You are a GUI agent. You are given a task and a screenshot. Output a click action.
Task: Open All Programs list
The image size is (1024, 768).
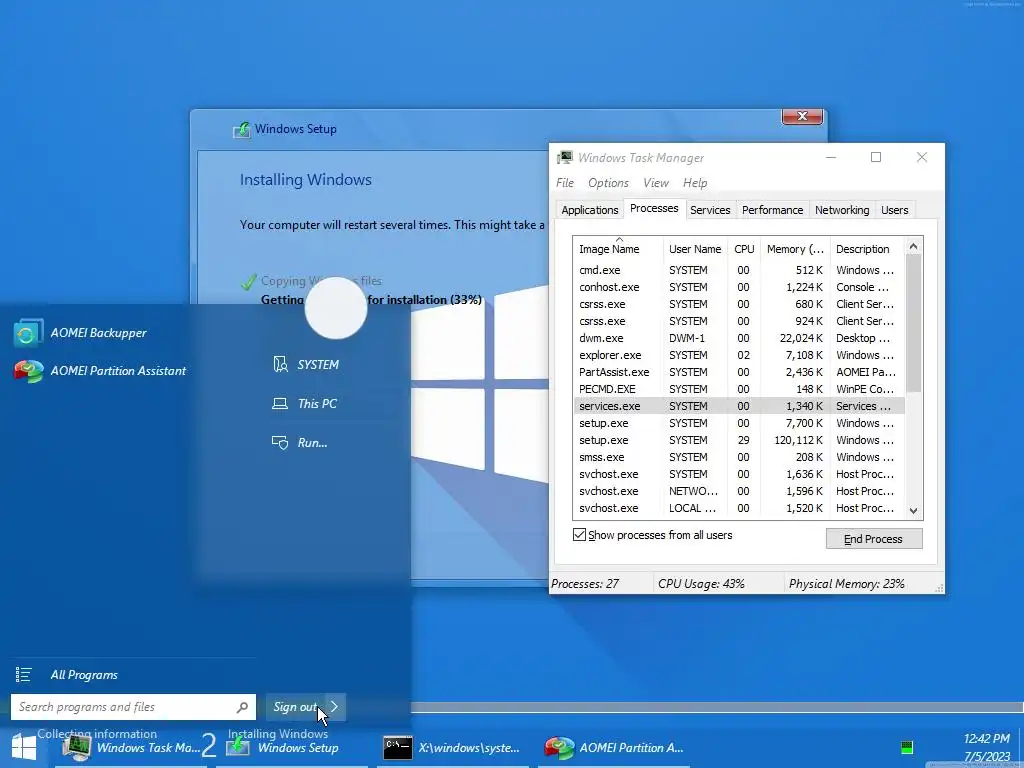[84, 675]
